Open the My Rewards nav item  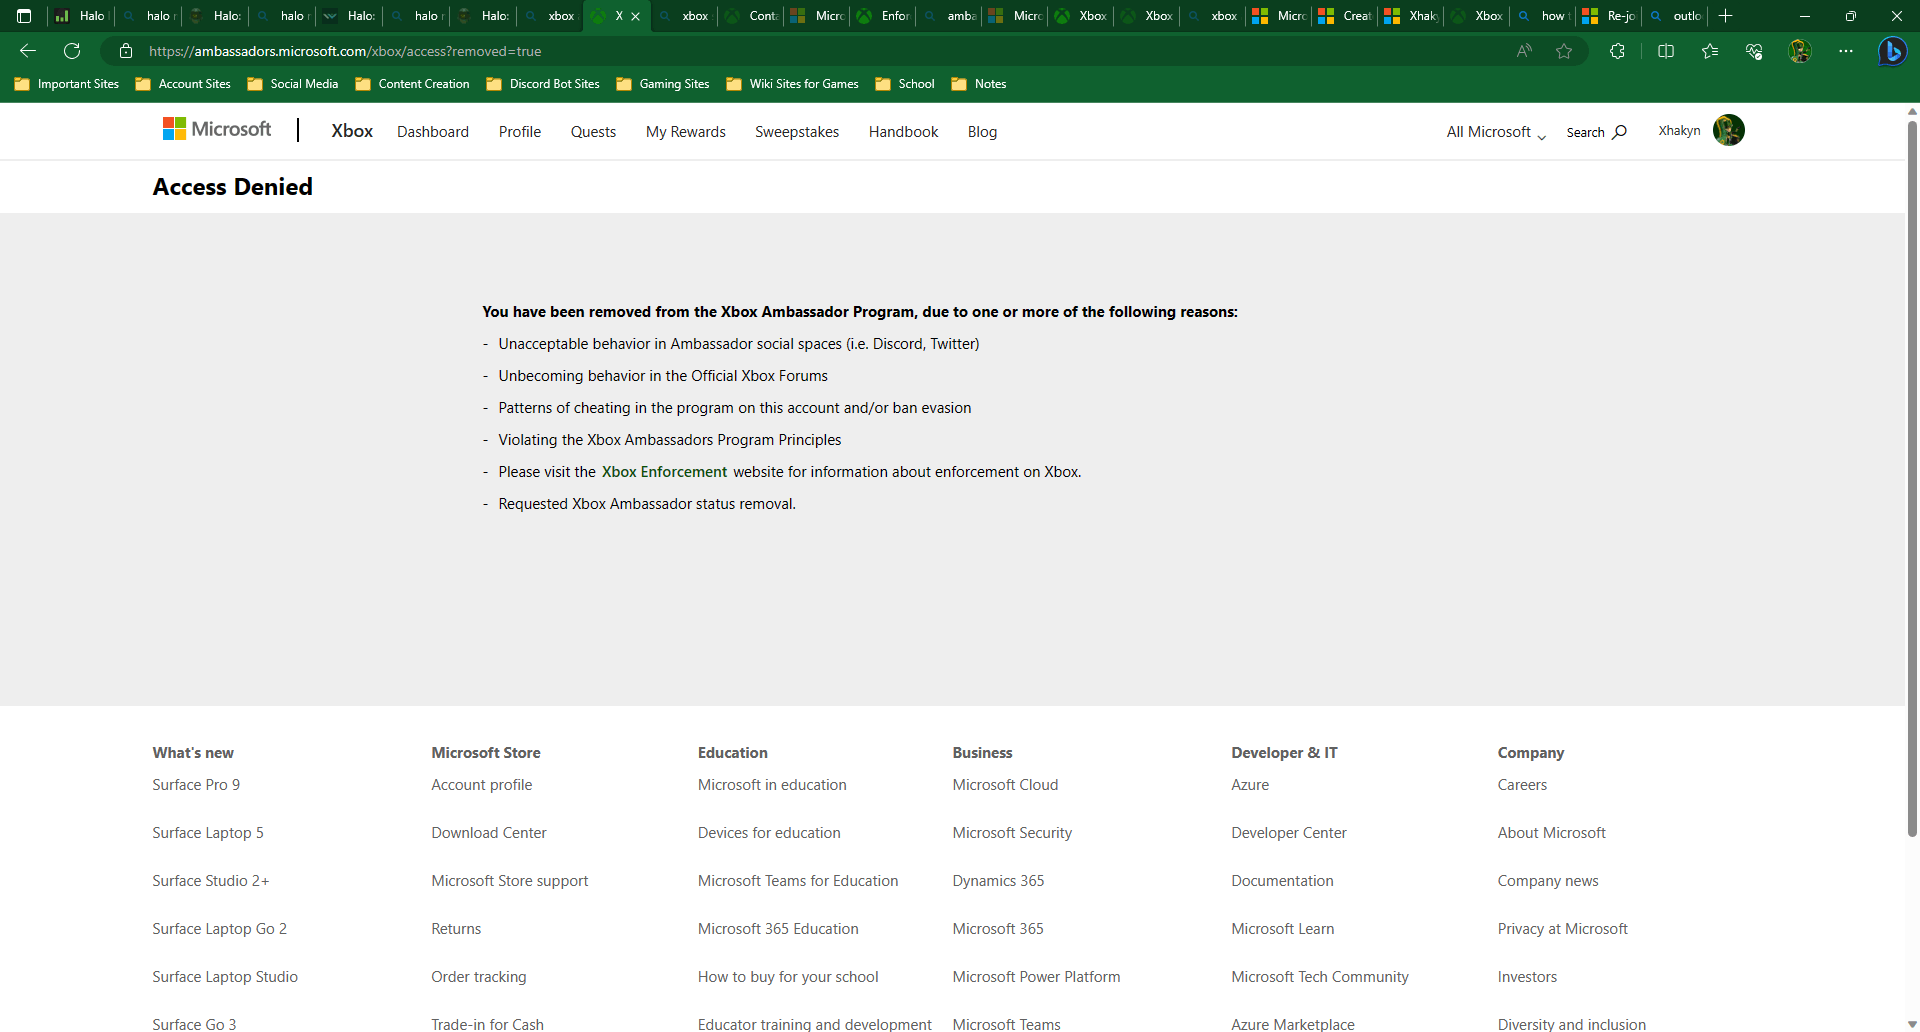pos(686,132)
